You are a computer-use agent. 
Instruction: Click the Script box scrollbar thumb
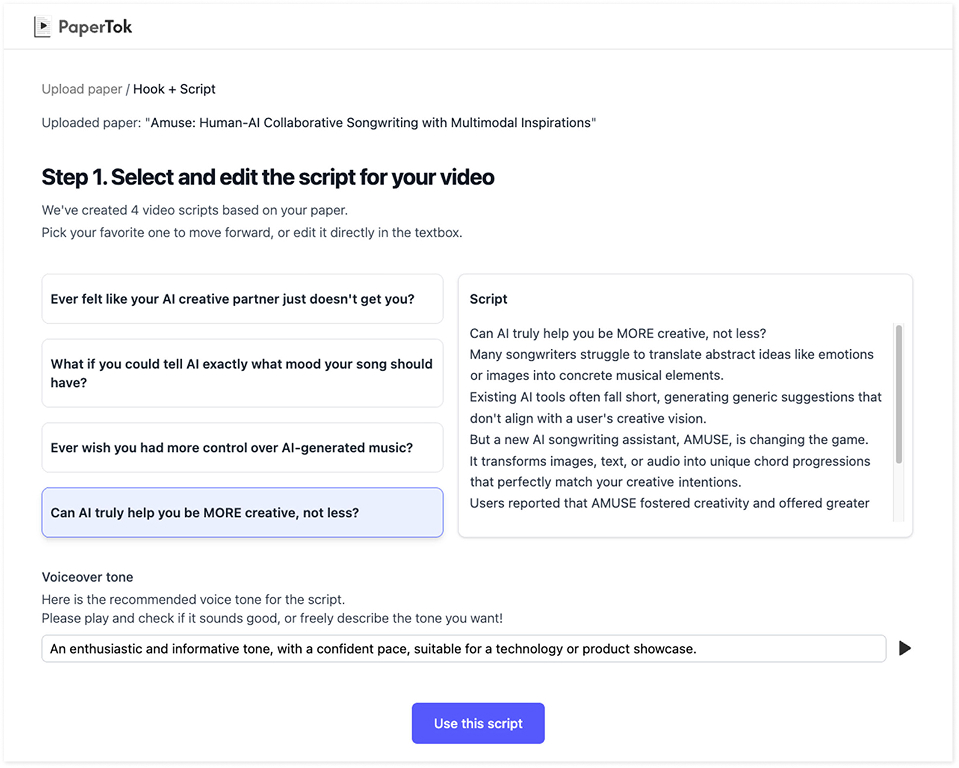[x=899, y=393]
